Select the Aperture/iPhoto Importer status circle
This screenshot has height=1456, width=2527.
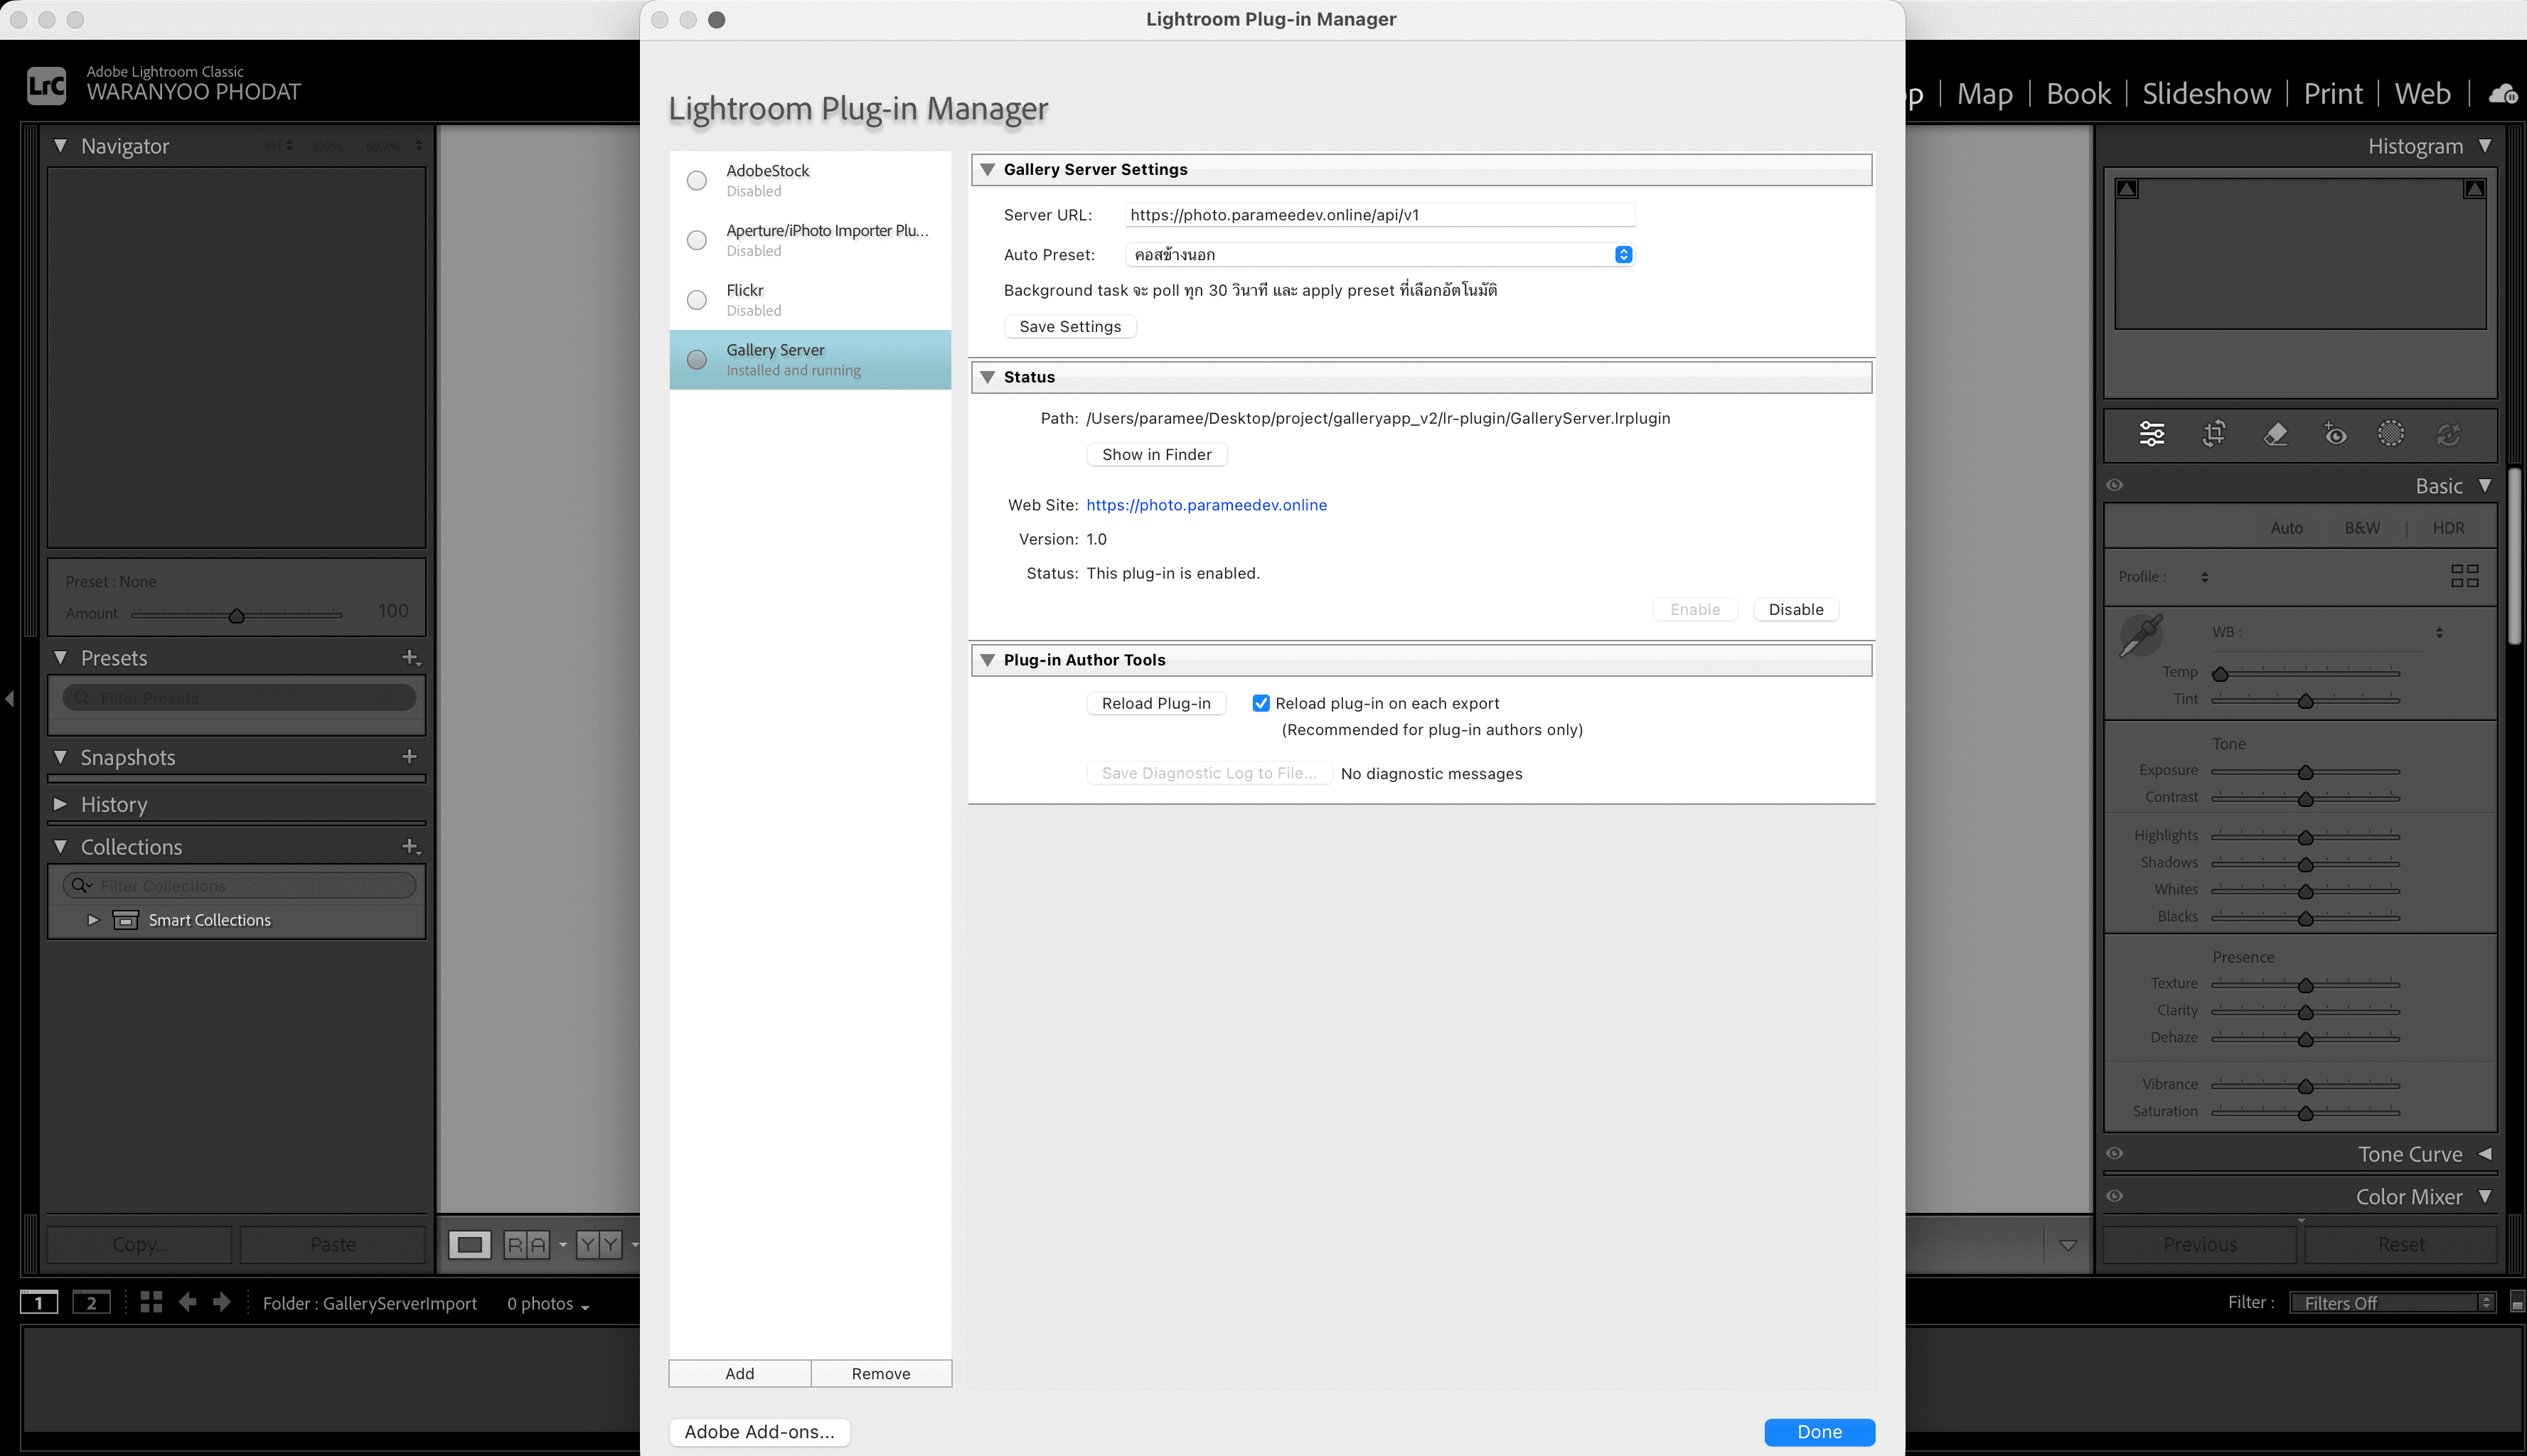(x=697, y=240)
